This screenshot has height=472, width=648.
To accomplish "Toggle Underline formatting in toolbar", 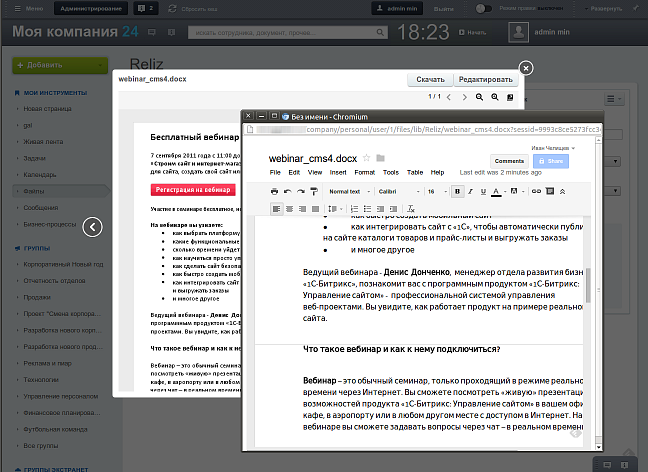I will pyautogui.click(x=485, y=191).
